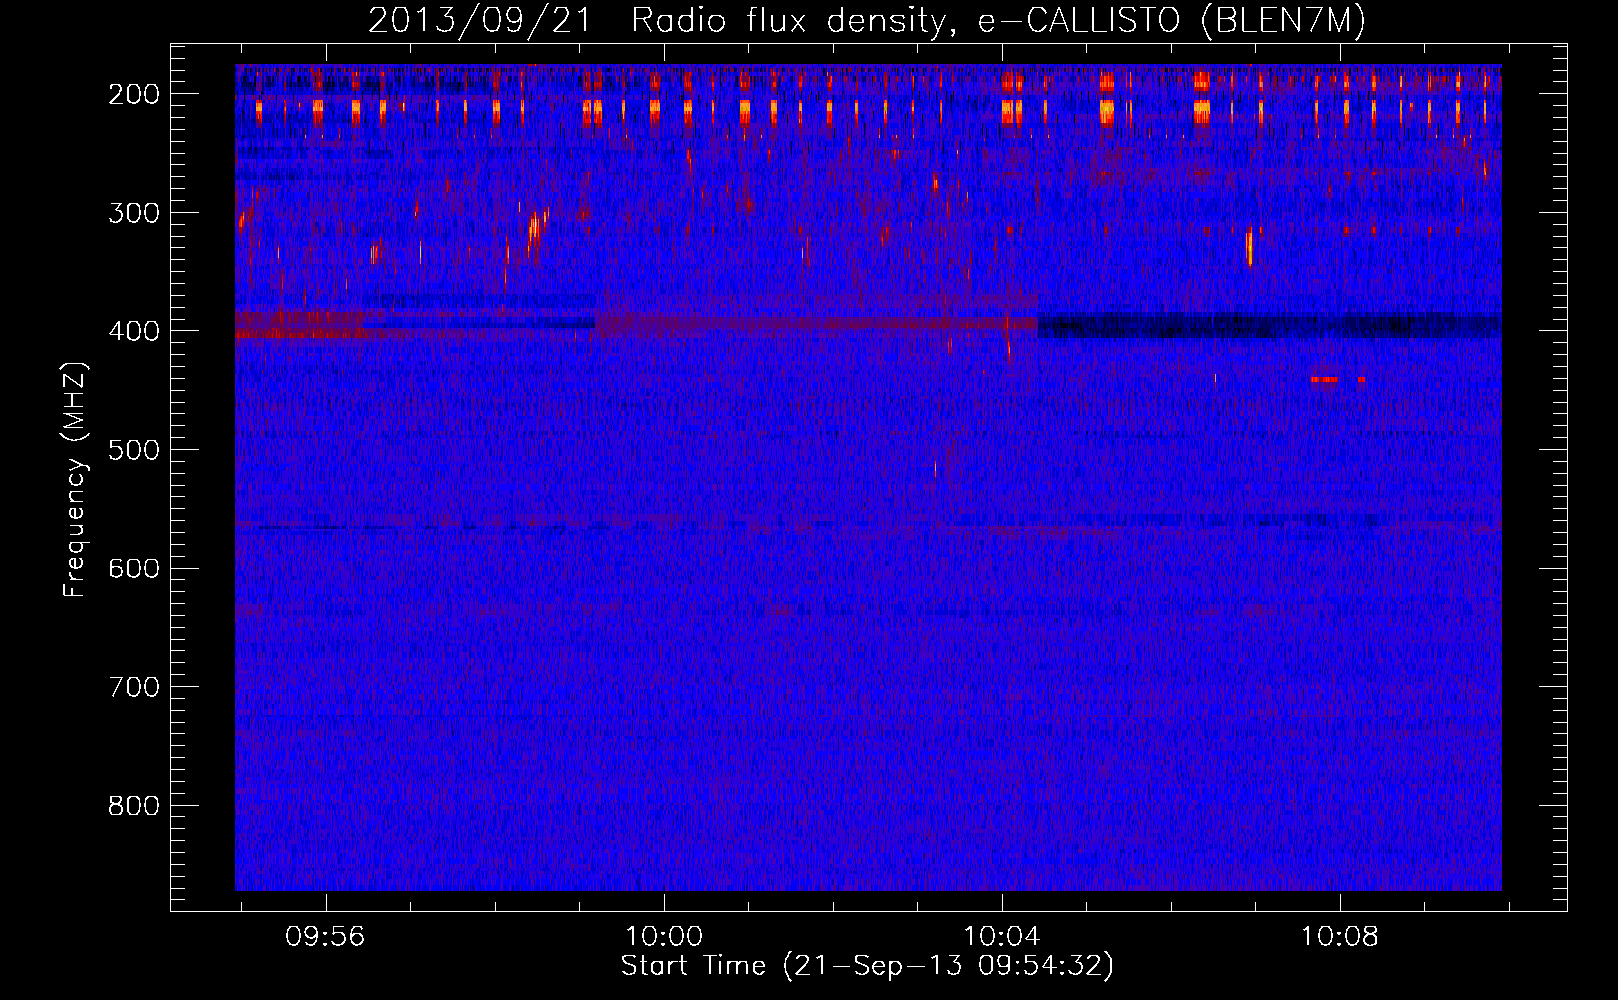The image size is (1618, 1000).
Task: Click the "Start Time (21-Sep-13 09:54:32)" label
Action: pyautogui.click(x=867, y=966)
